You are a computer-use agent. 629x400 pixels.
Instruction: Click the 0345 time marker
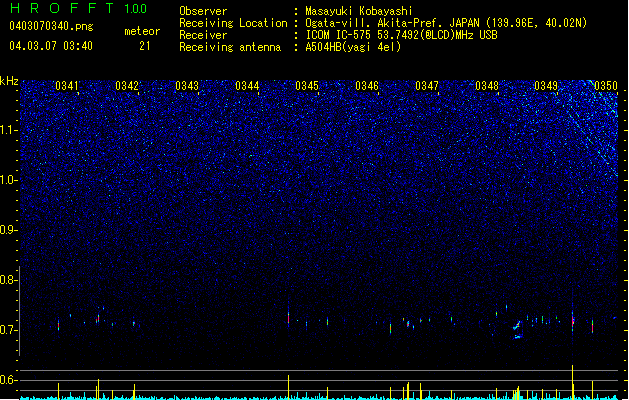[x=307, y=86]
